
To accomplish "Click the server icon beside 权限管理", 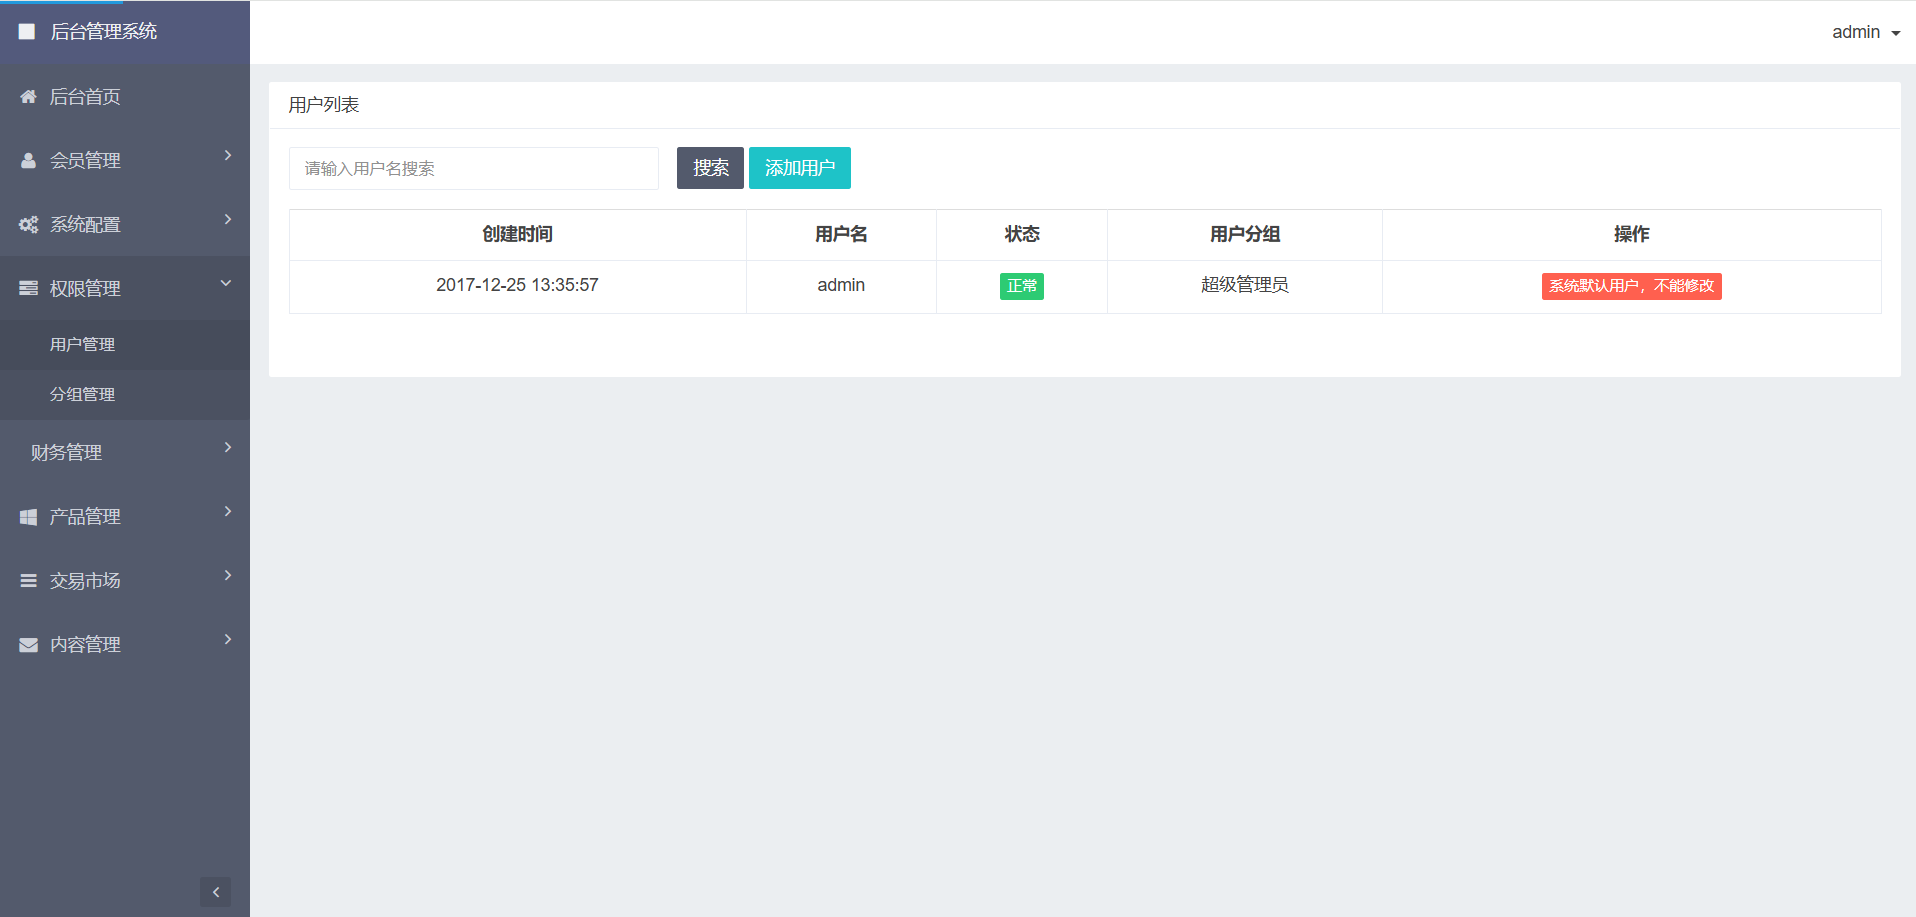I will click(x=28, y=289).
